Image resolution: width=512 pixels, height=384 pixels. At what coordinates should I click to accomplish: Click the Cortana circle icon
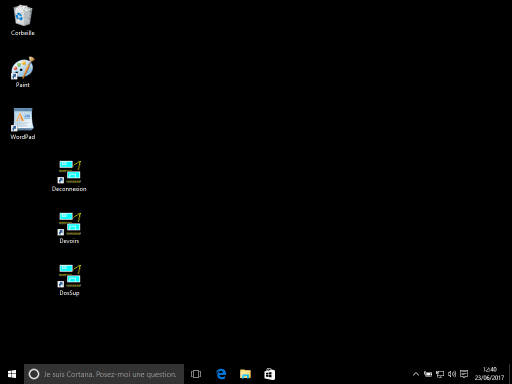coord(34,374)
